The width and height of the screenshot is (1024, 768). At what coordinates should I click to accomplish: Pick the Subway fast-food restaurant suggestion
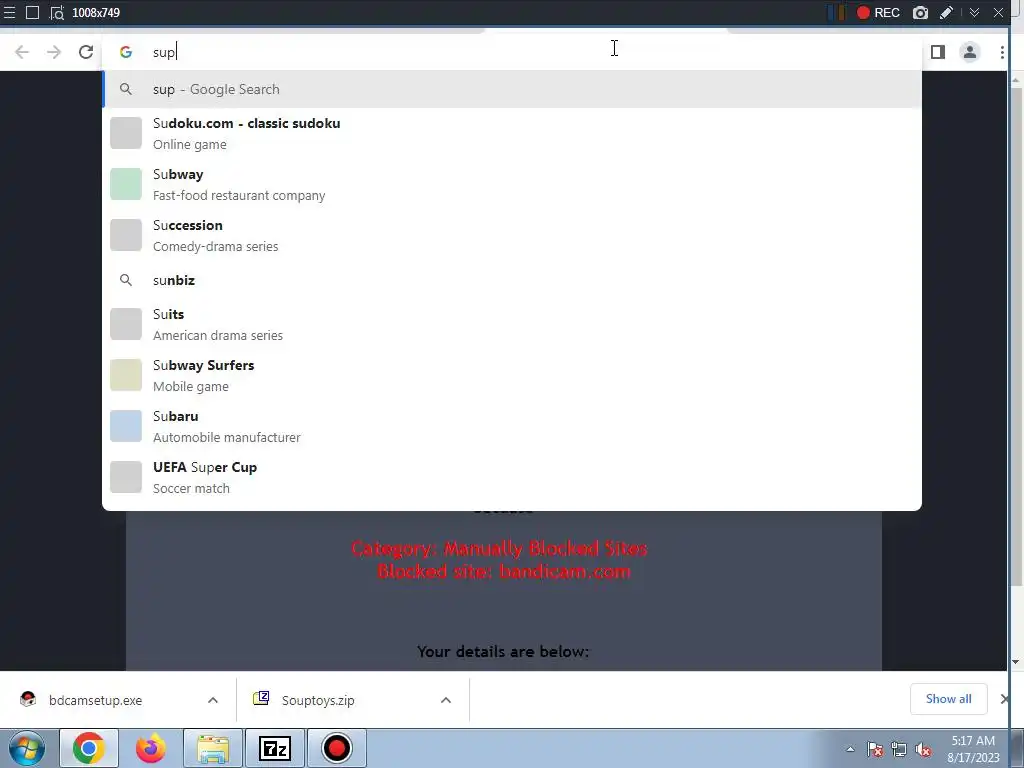tap(512, 184)
